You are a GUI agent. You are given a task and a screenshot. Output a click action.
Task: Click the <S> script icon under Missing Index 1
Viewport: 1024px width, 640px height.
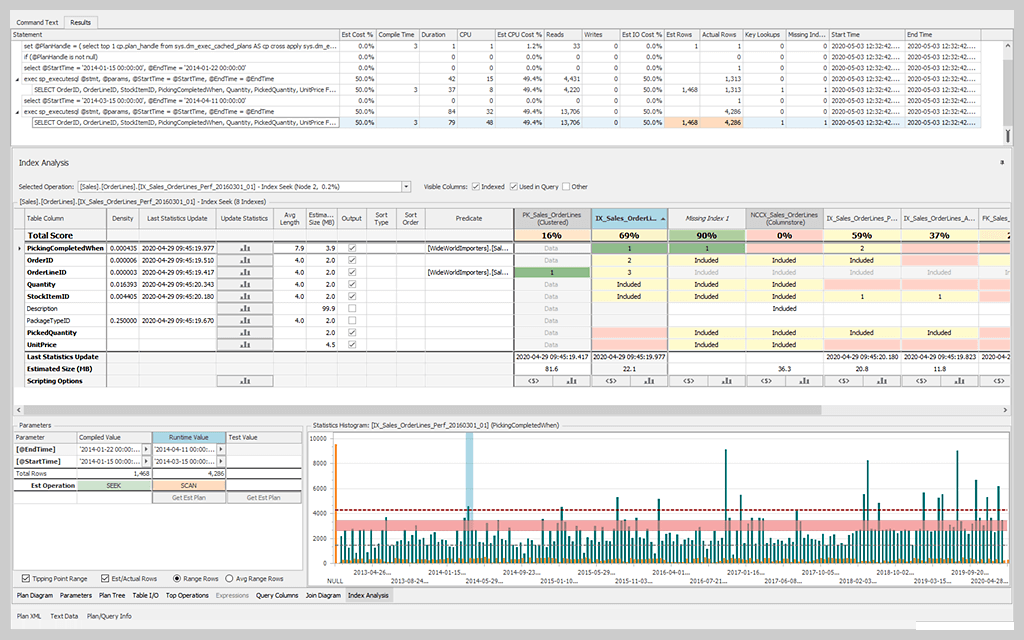[687, 380]
